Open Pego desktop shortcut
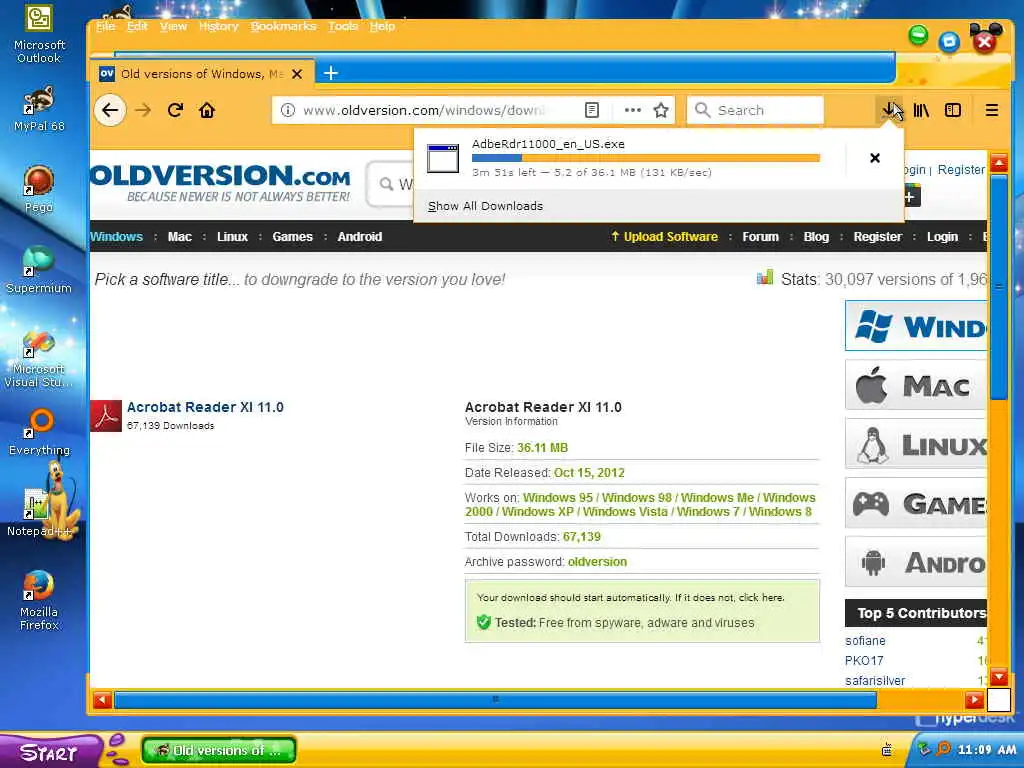Screen dimensions: 1024x768 click(39, 189)
